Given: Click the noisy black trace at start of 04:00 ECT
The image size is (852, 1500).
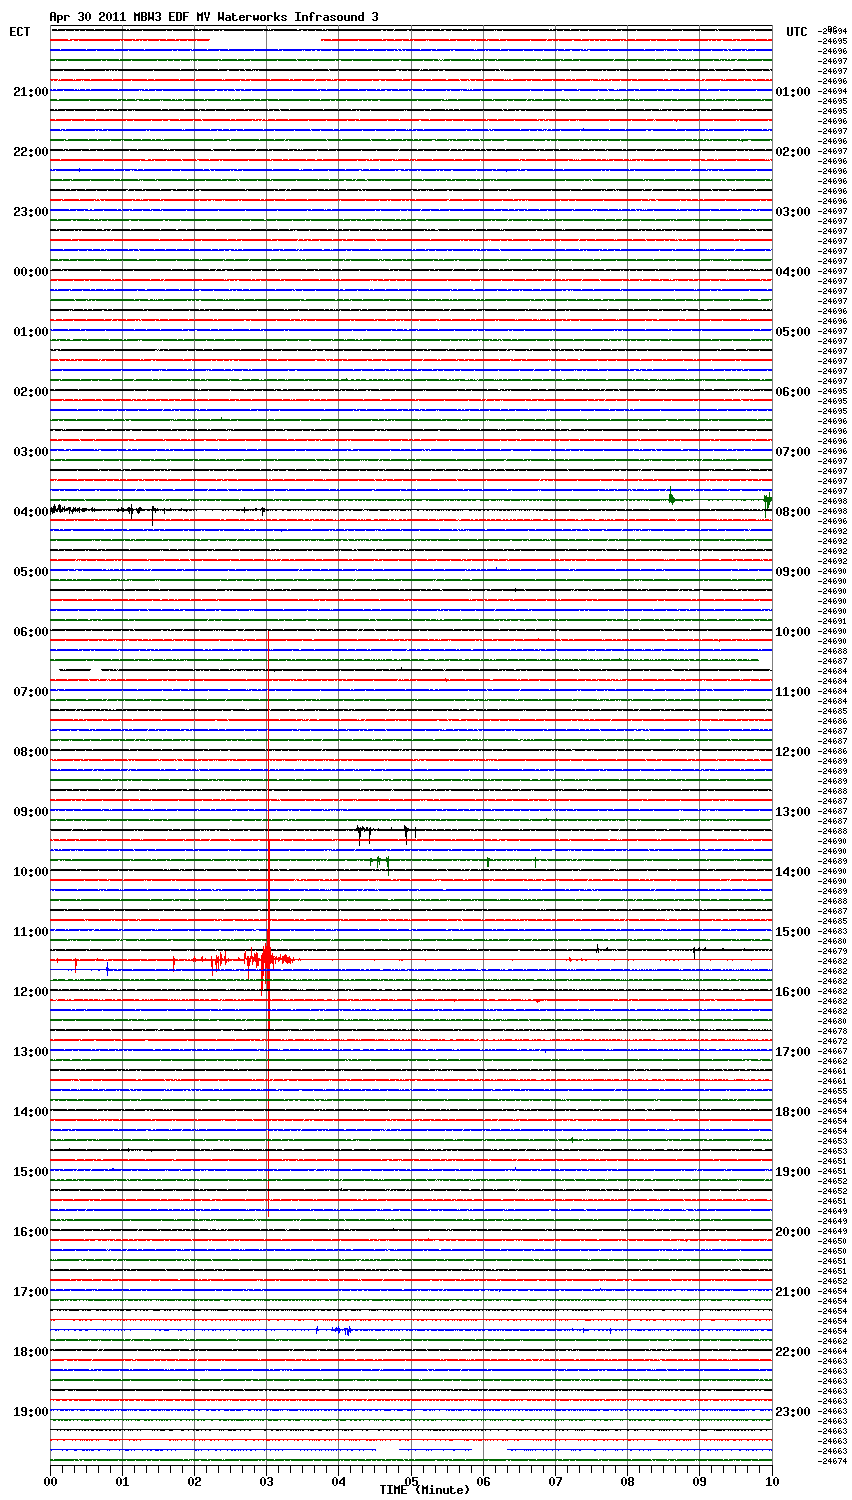Looking at the screenshot, I should [x=72, y=509].
